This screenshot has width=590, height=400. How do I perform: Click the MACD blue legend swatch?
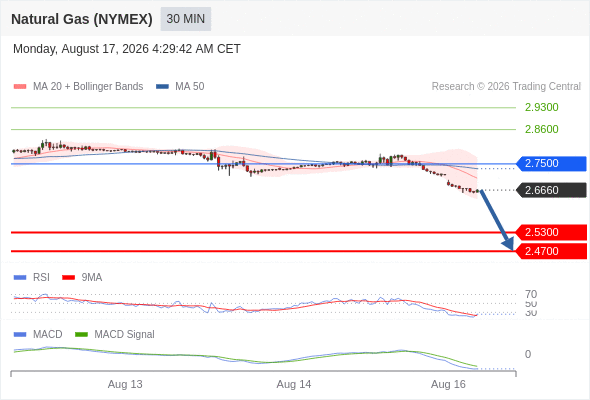click(x=20, y=335)
